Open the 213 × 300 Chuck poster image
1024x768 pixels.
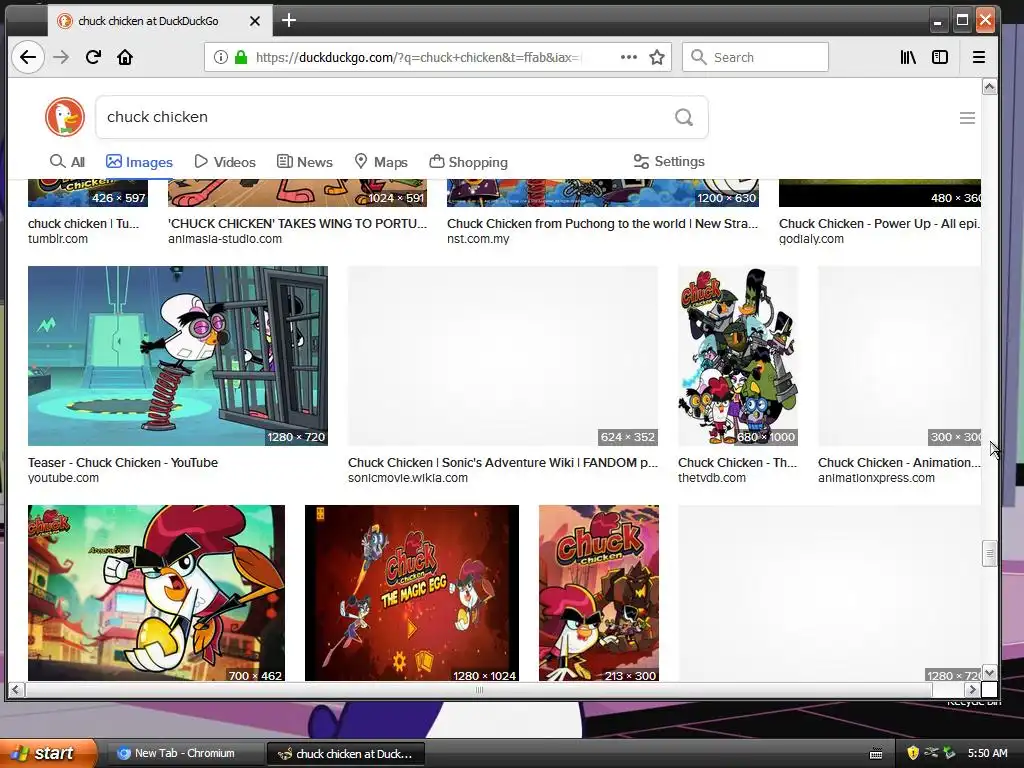coord(599,593)
